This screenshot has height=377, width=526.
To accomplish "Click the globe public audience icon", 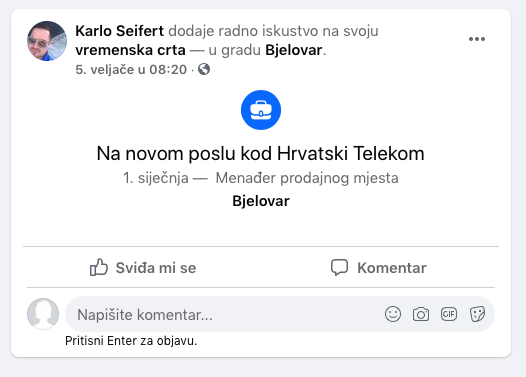I will coord(204,69).
